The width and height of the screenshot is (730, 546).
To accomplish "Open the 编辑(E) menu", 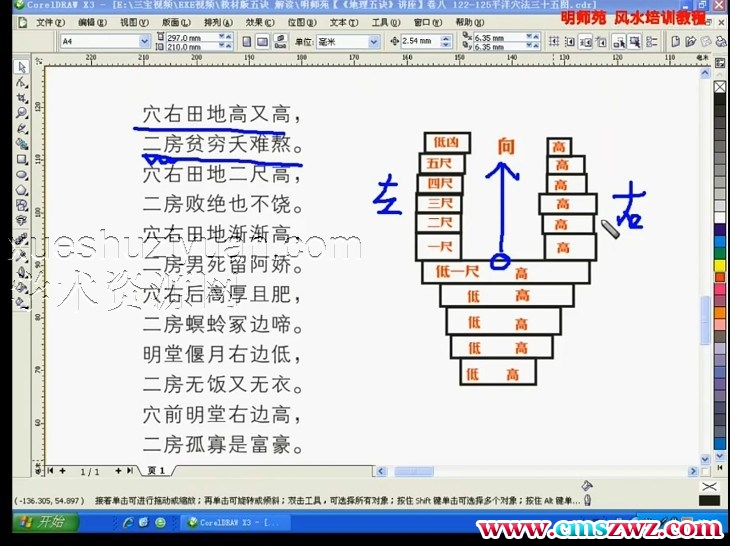I will (92, 22).
